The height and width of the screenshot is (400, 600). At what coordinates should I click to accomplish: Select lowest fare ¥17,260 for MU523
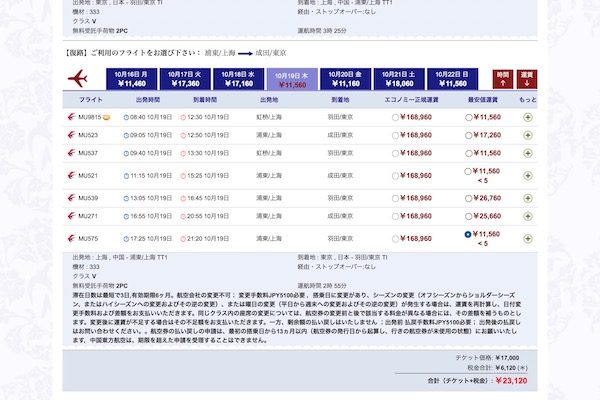[x=468, y=136]
